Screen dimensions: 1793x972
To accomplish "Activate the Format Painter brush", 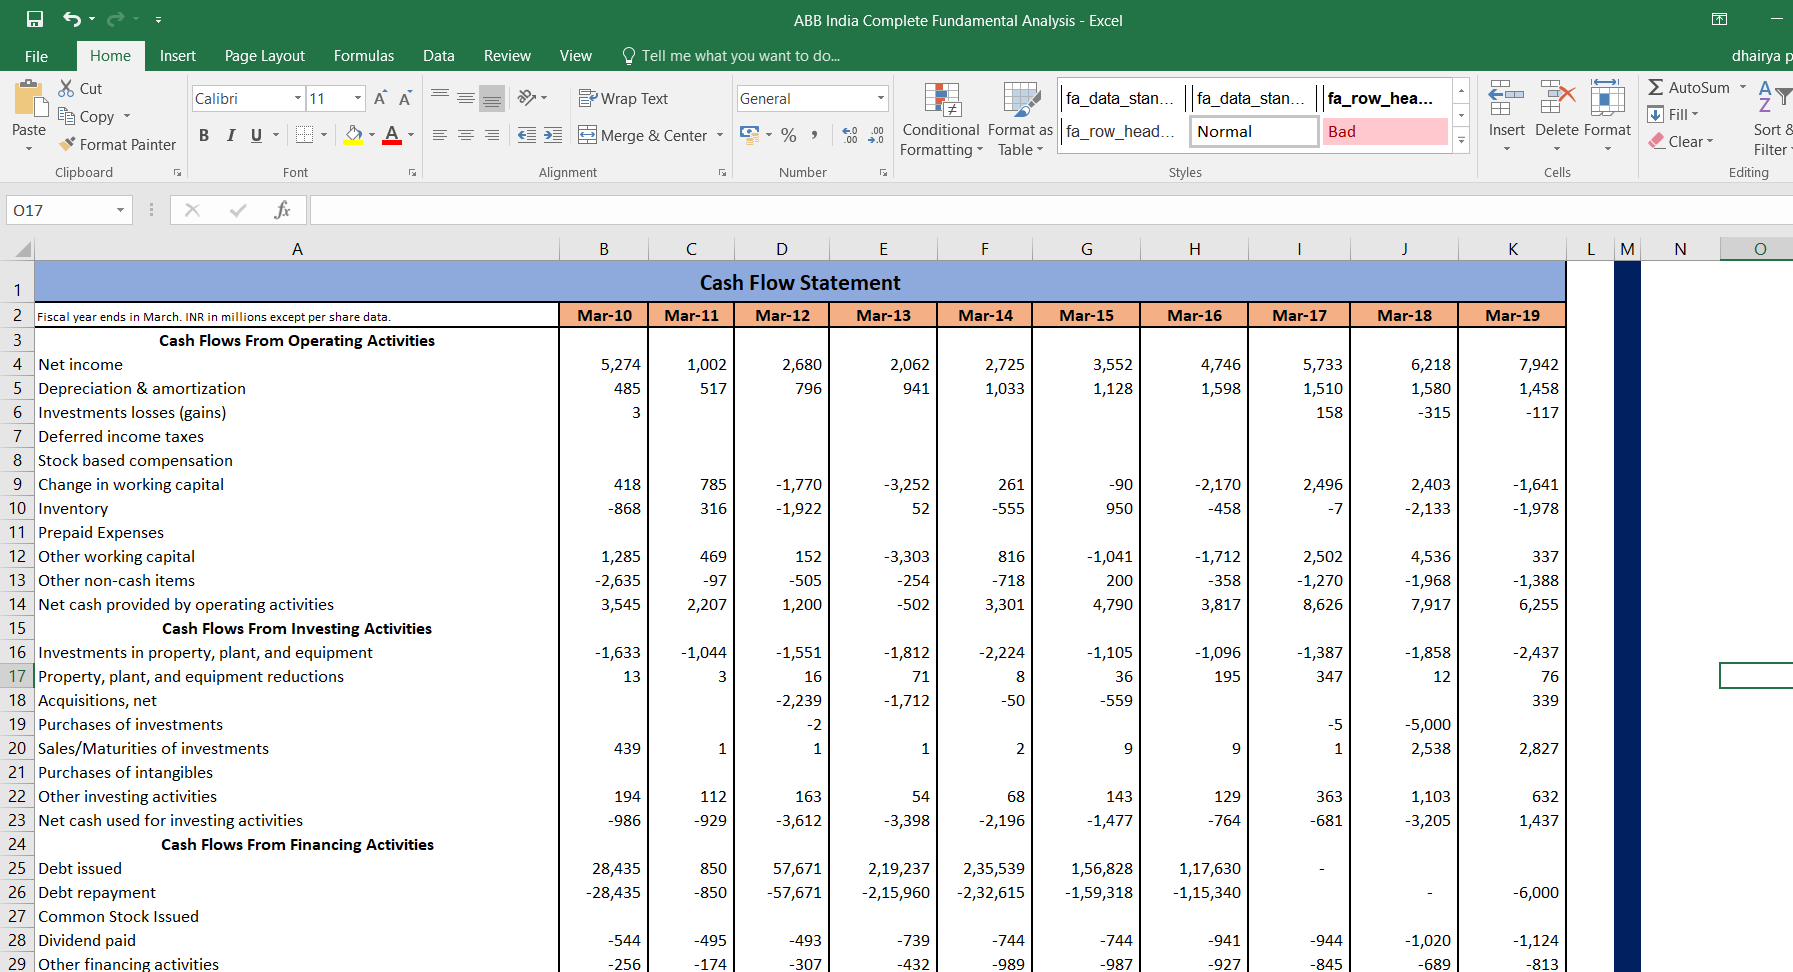I will [117, 144].
